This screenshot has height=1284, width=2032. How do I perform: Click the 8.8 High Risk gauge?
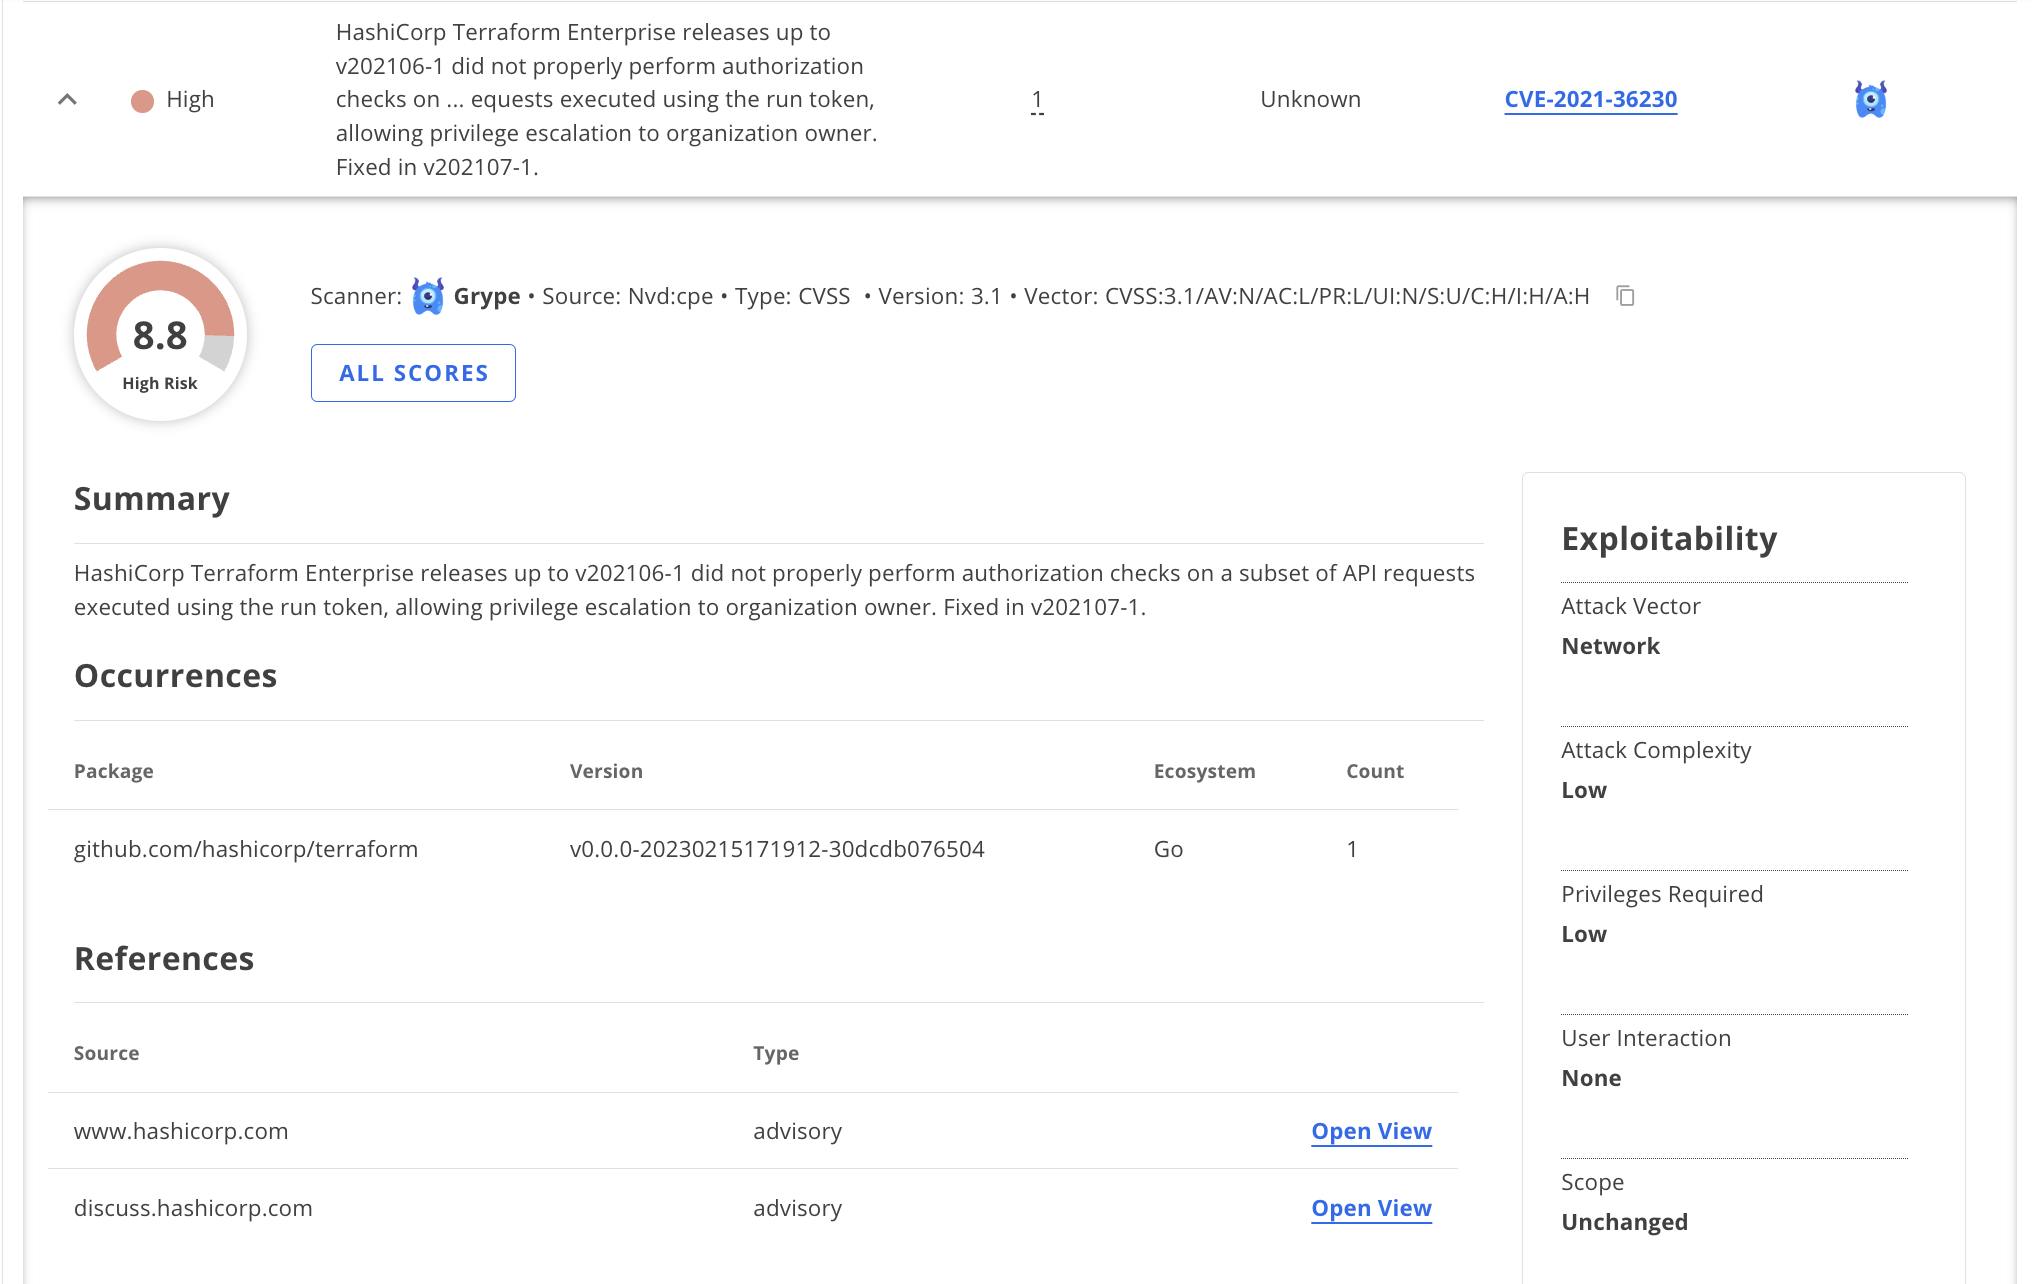point(160,335)
